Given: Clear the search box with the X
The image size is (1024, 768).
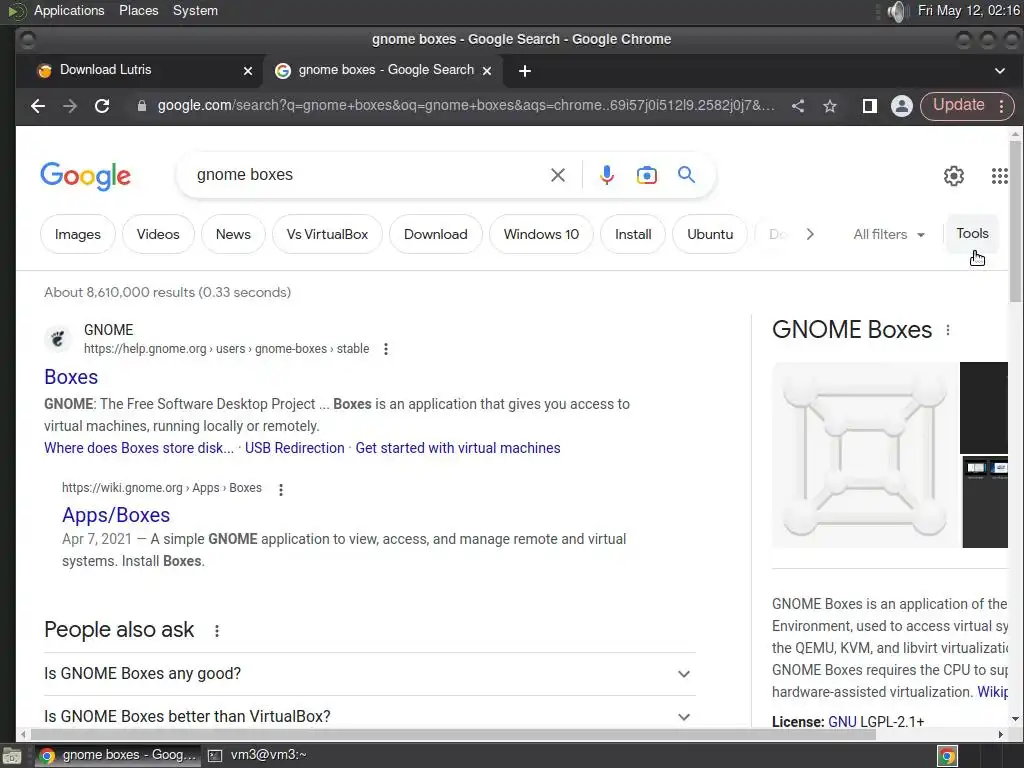Looking at the screenshot, I should coord(558,175).
